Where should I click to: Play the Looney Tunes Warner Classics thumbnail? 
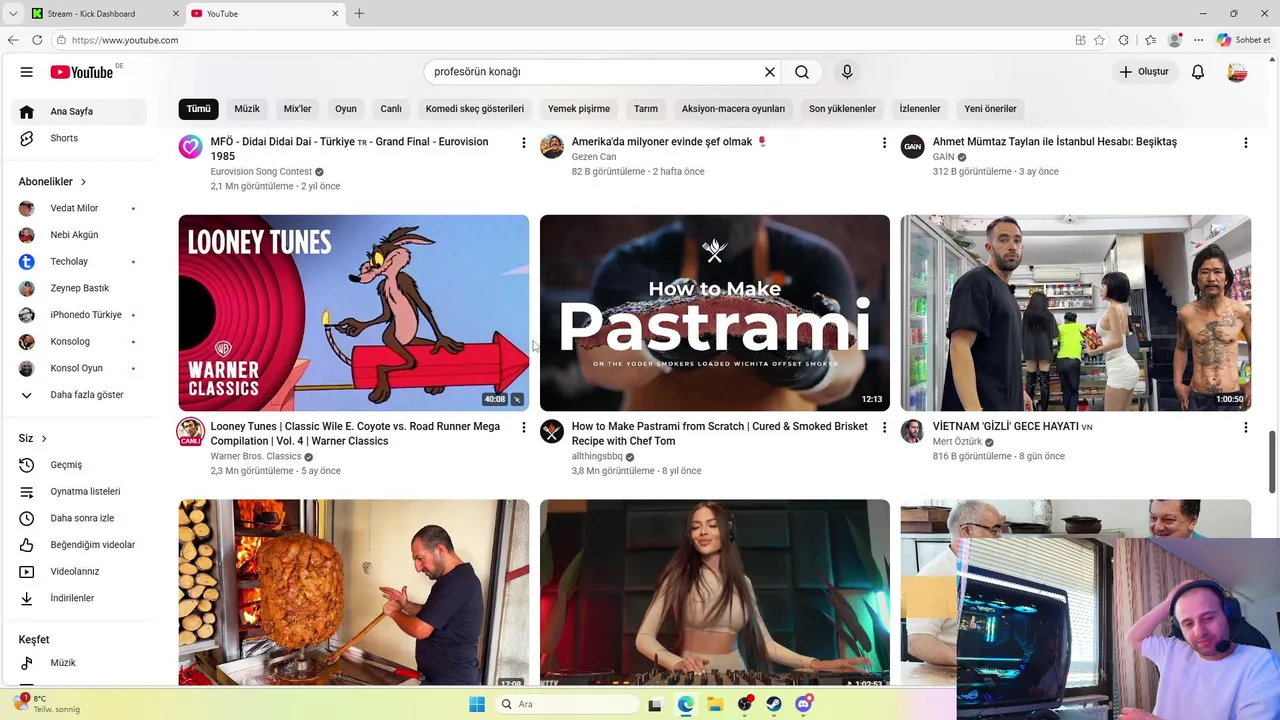pyautogui.click(x=354, y=313)
